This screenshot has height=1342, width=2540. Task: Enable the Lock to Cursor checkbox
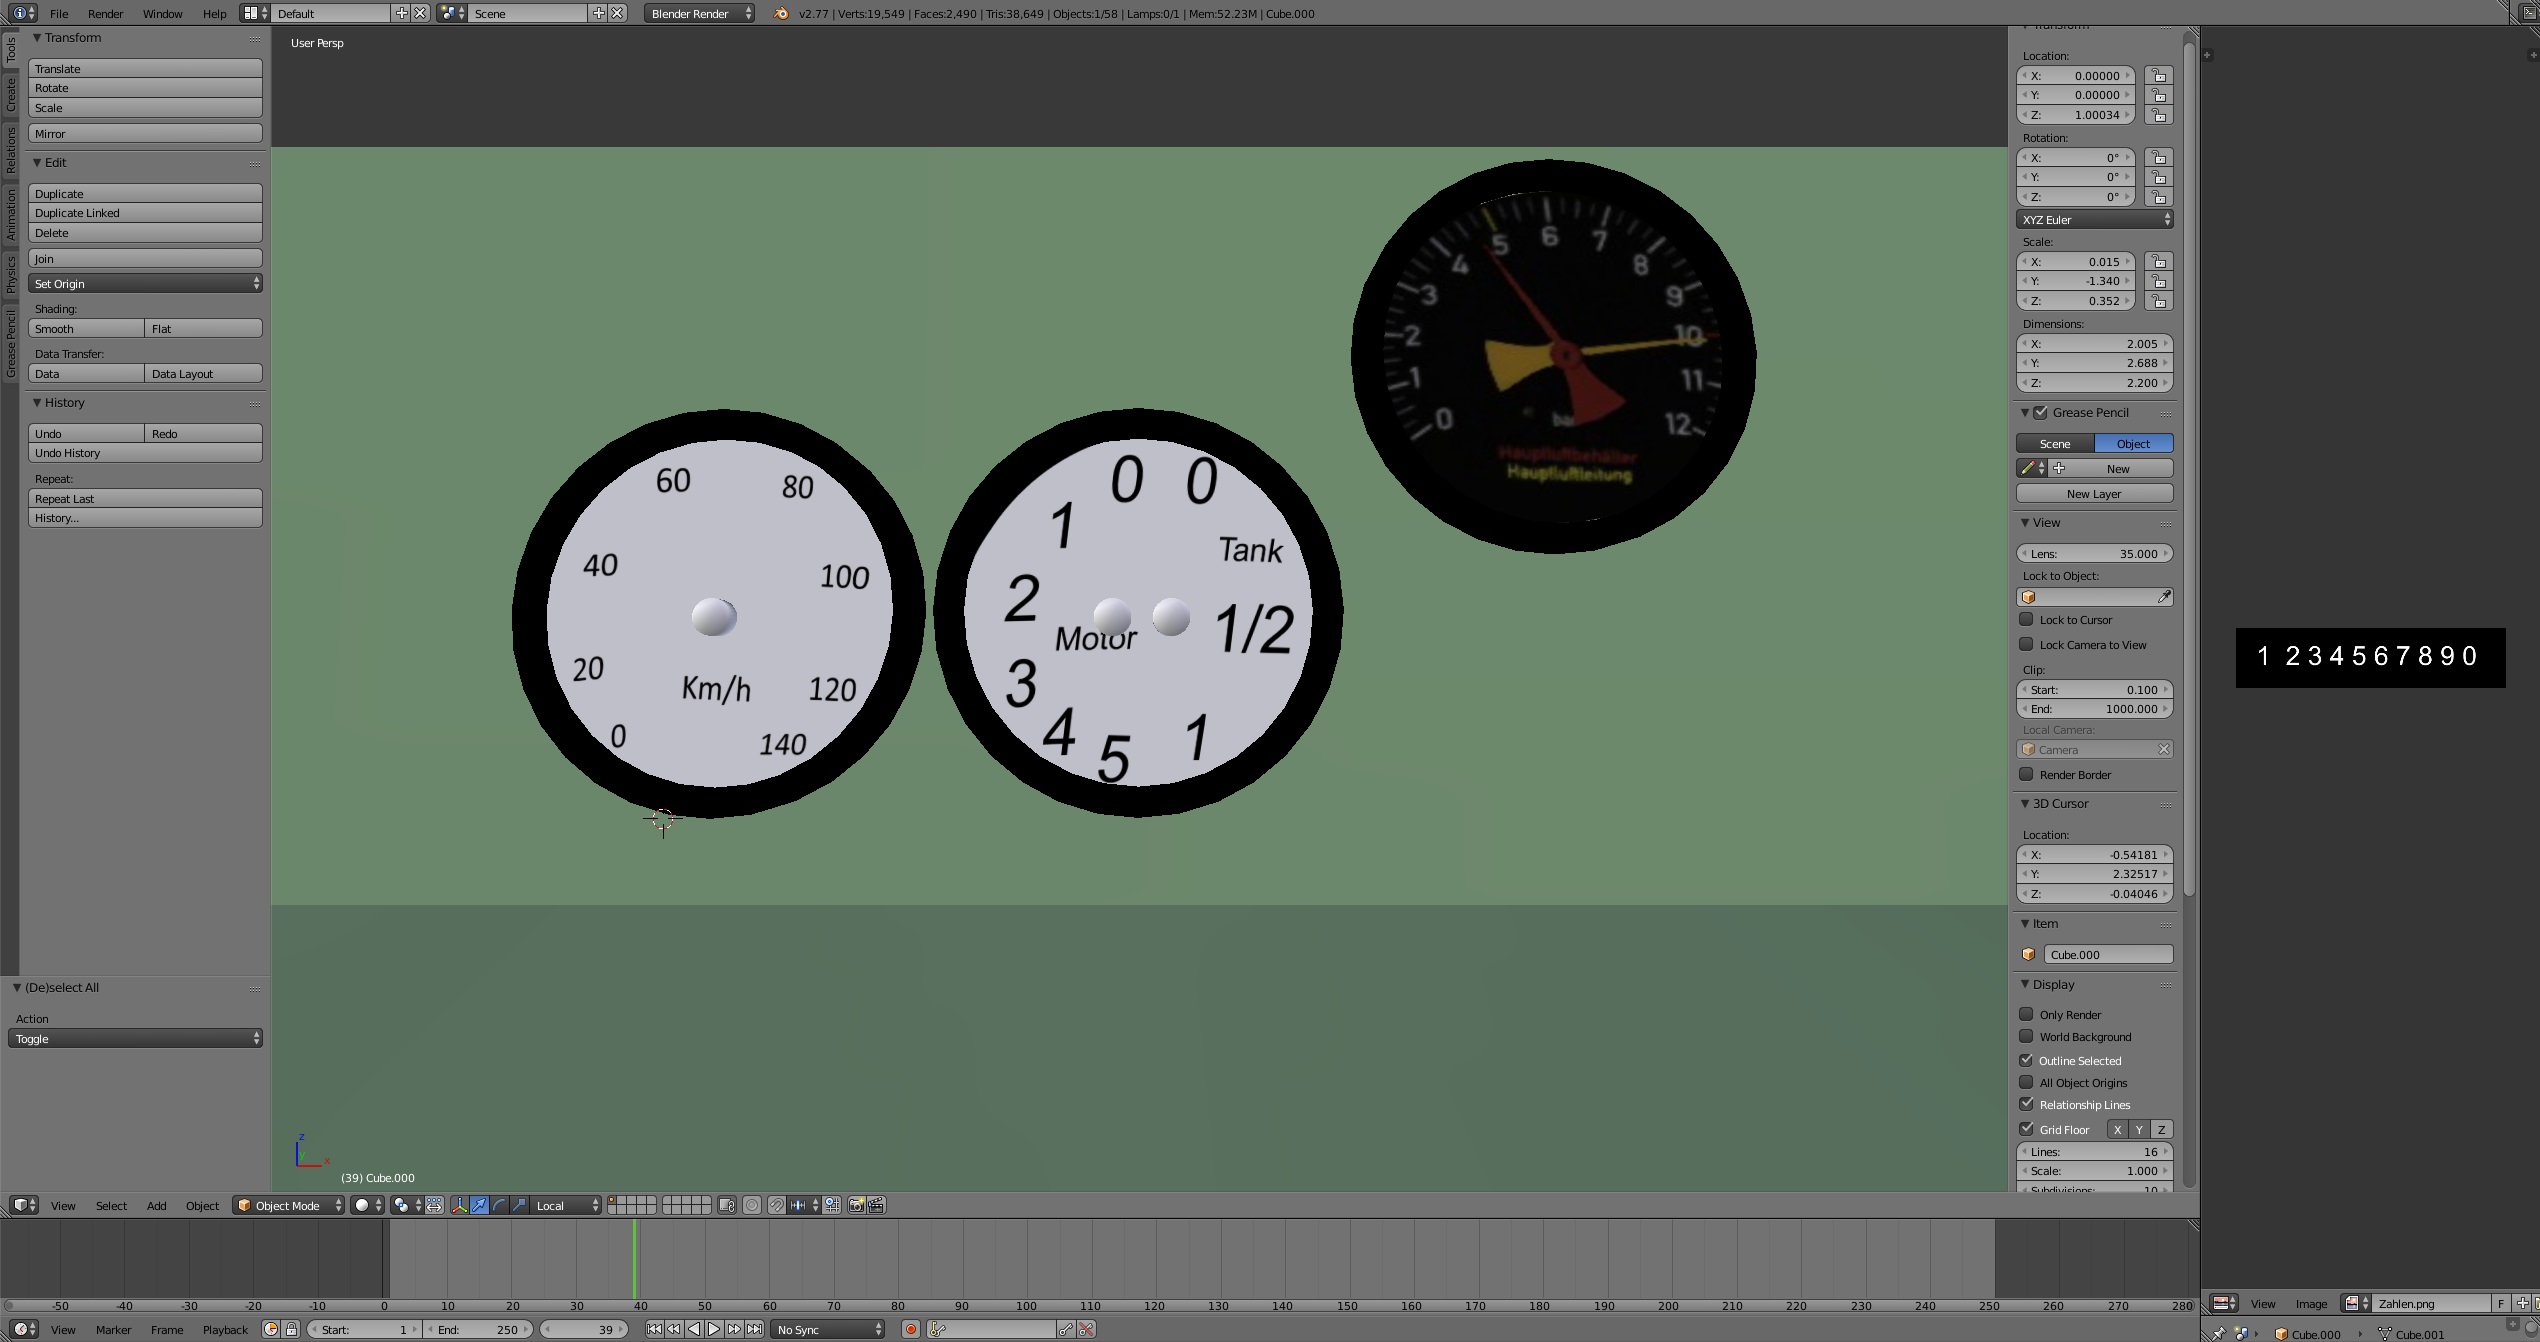[x=2027, y=619]
